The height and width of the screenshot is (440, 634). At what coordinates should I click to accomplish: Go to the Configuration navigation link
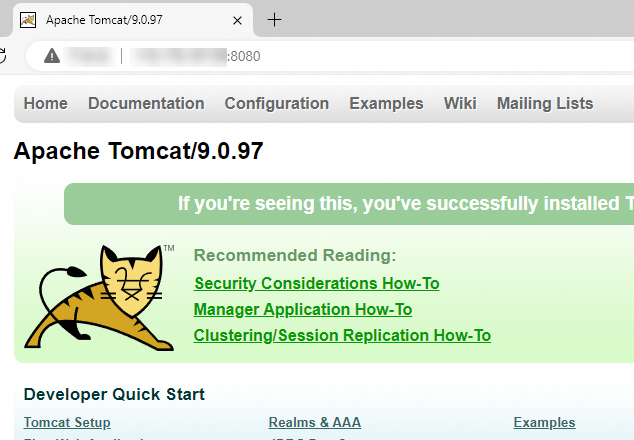pyautogui.click(x=276, y=104)
